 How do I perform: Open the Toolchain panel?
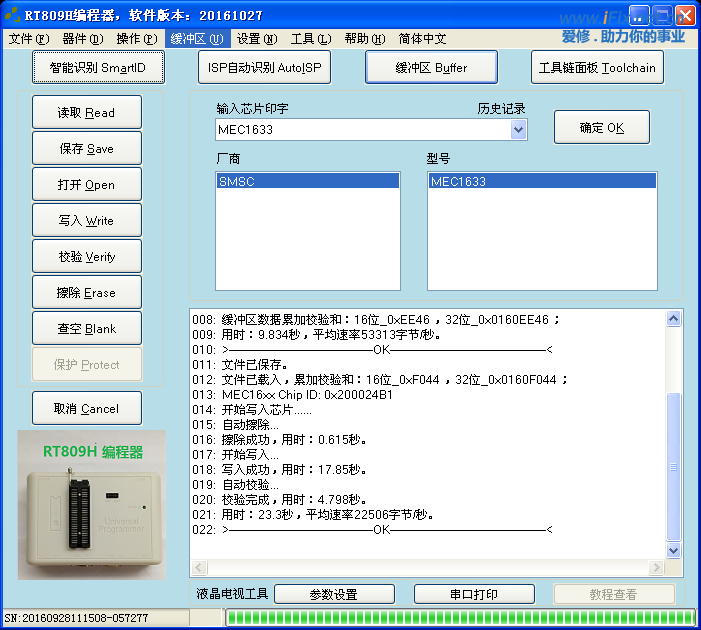pyautogui.click(x=597, y=68)
